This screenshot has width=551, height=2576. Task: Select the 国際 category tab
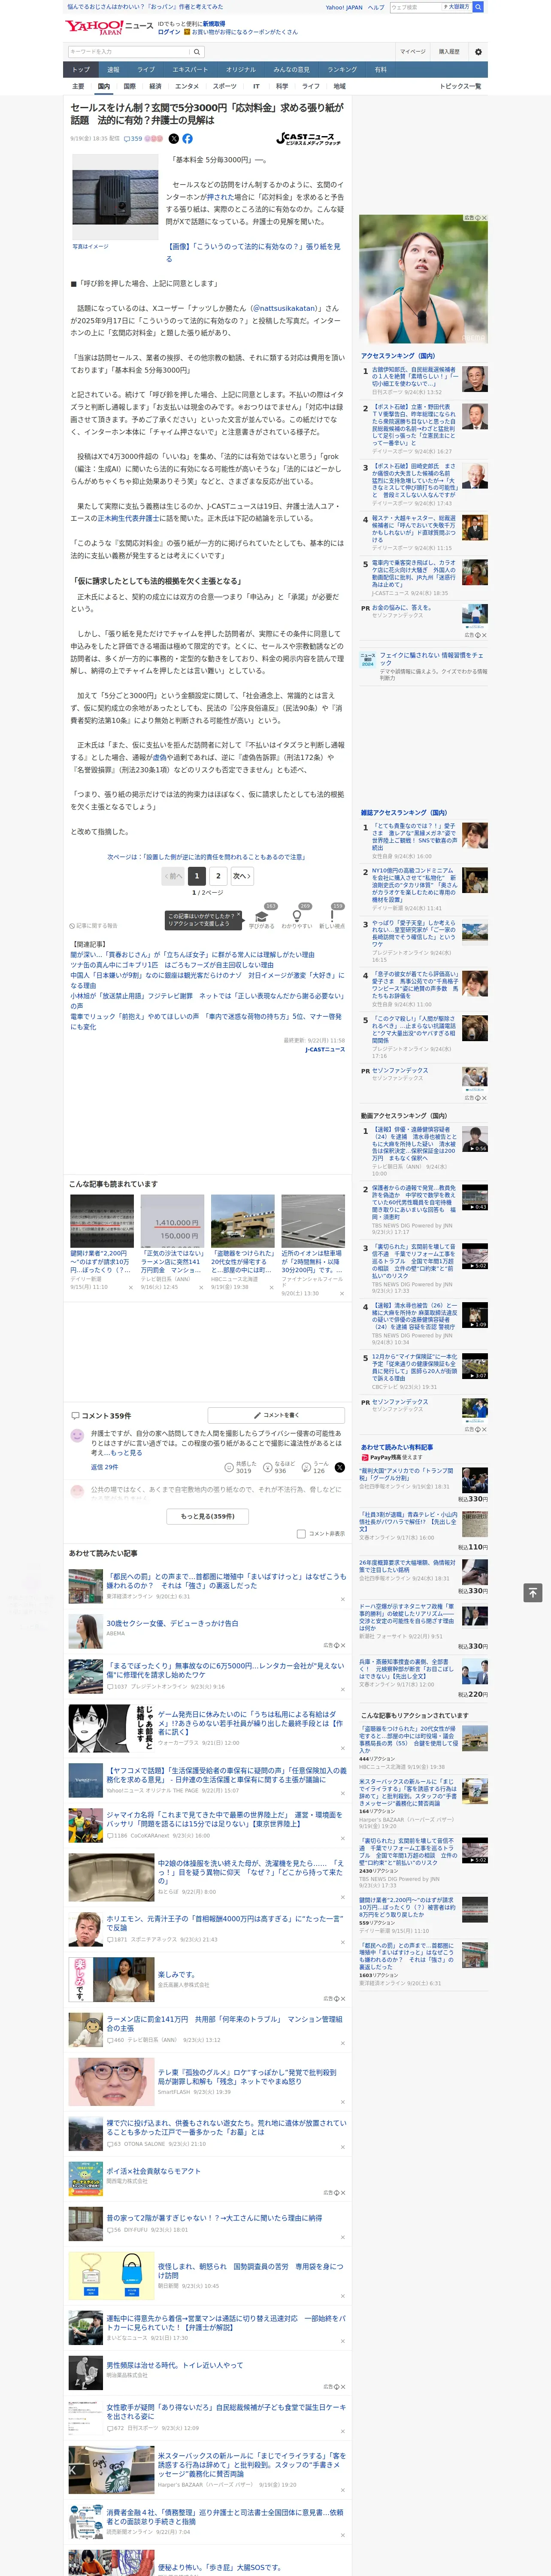point(130,86)
